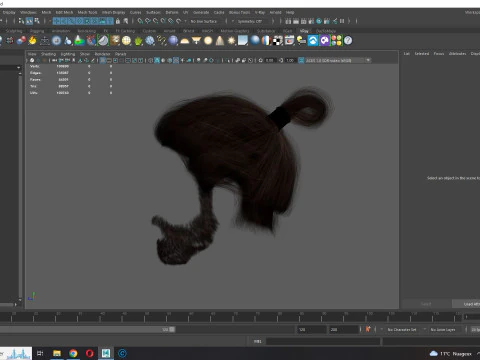
Task: Toggle the first blue selection mask button
Action: pyautogui.click(x=56, y=21)
